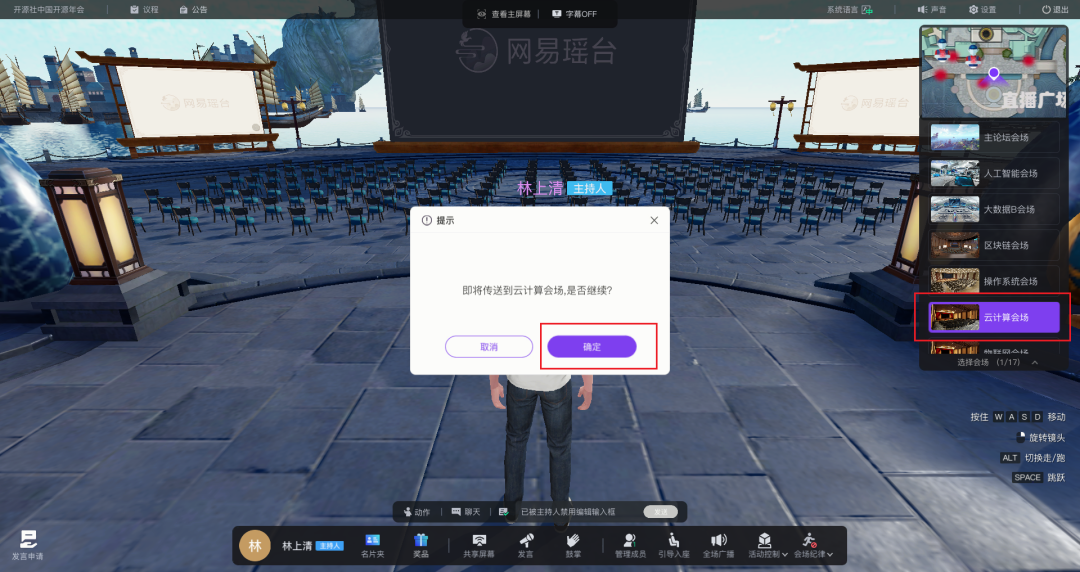The image size is (1080, 572).
Task: Click 鼓掌 applause icon
Action: (x=573, y=546)
